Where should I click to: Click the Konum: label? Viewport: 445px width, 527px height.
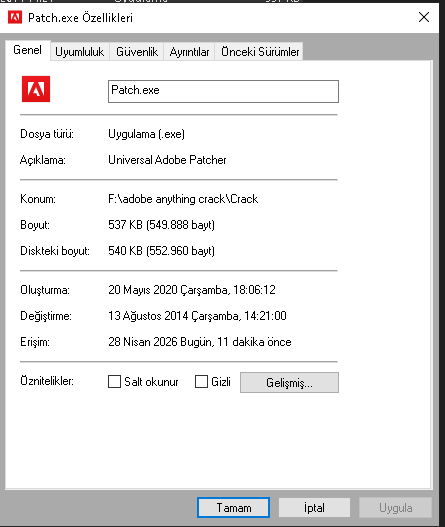pyautogui.click(x=38, y=199)
